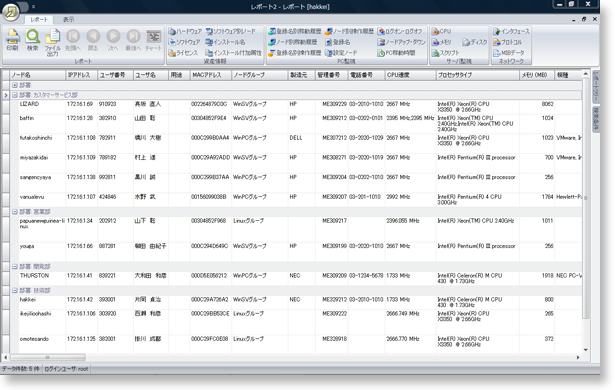The width and height of the screenshot is (615, 390).
Task: Open ノードアップ・ダウン report
Action: 401,42
